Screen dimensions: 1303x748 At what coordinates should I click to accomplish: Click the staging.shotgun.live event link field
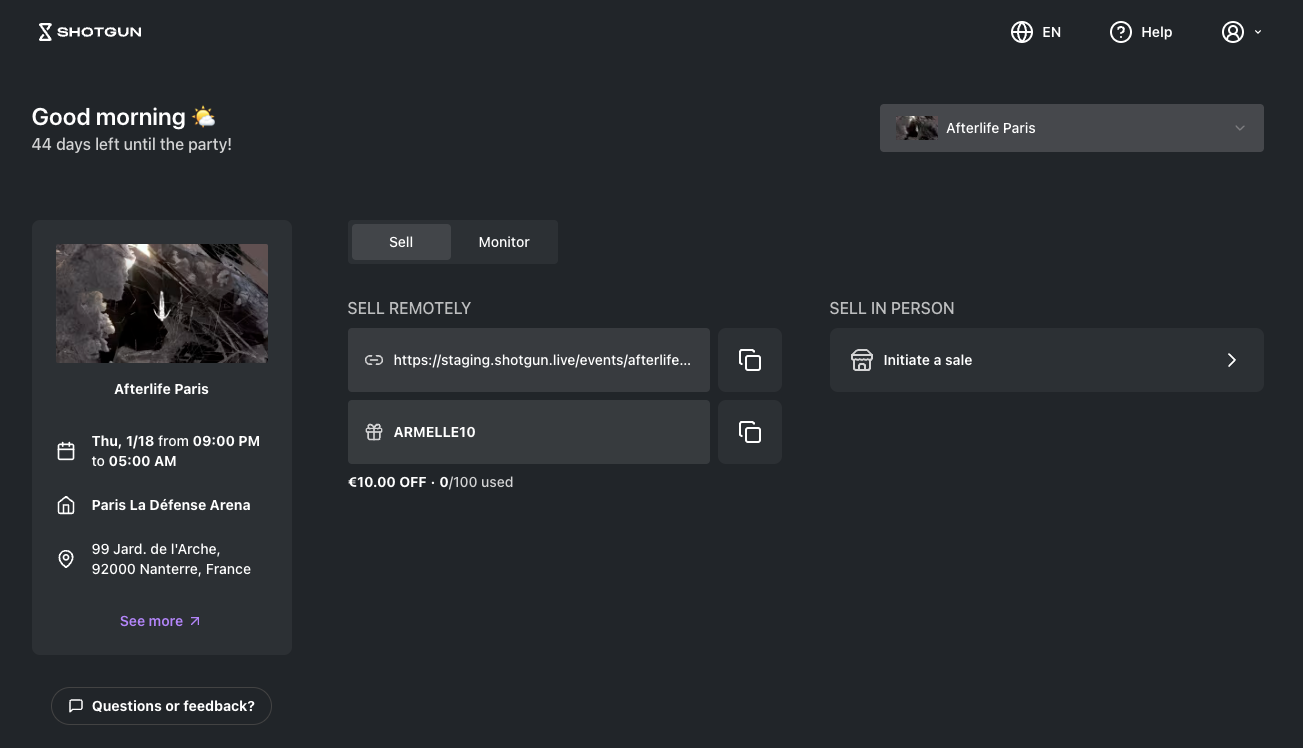529,360
